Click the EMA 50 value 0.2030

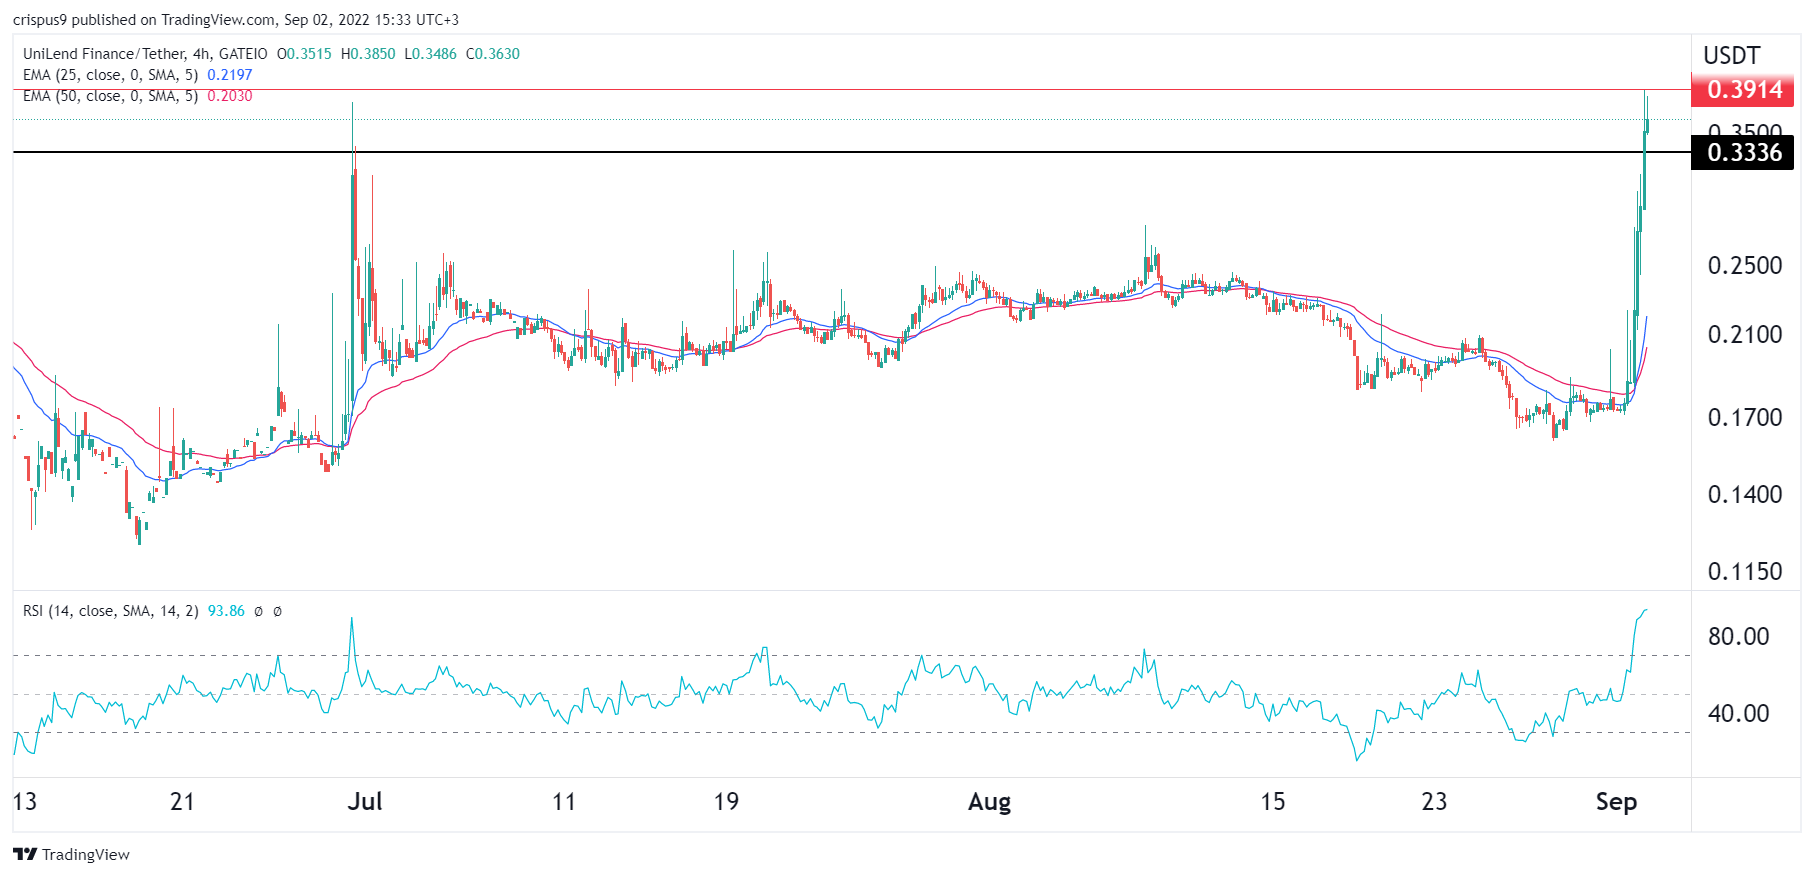point(230,96)
